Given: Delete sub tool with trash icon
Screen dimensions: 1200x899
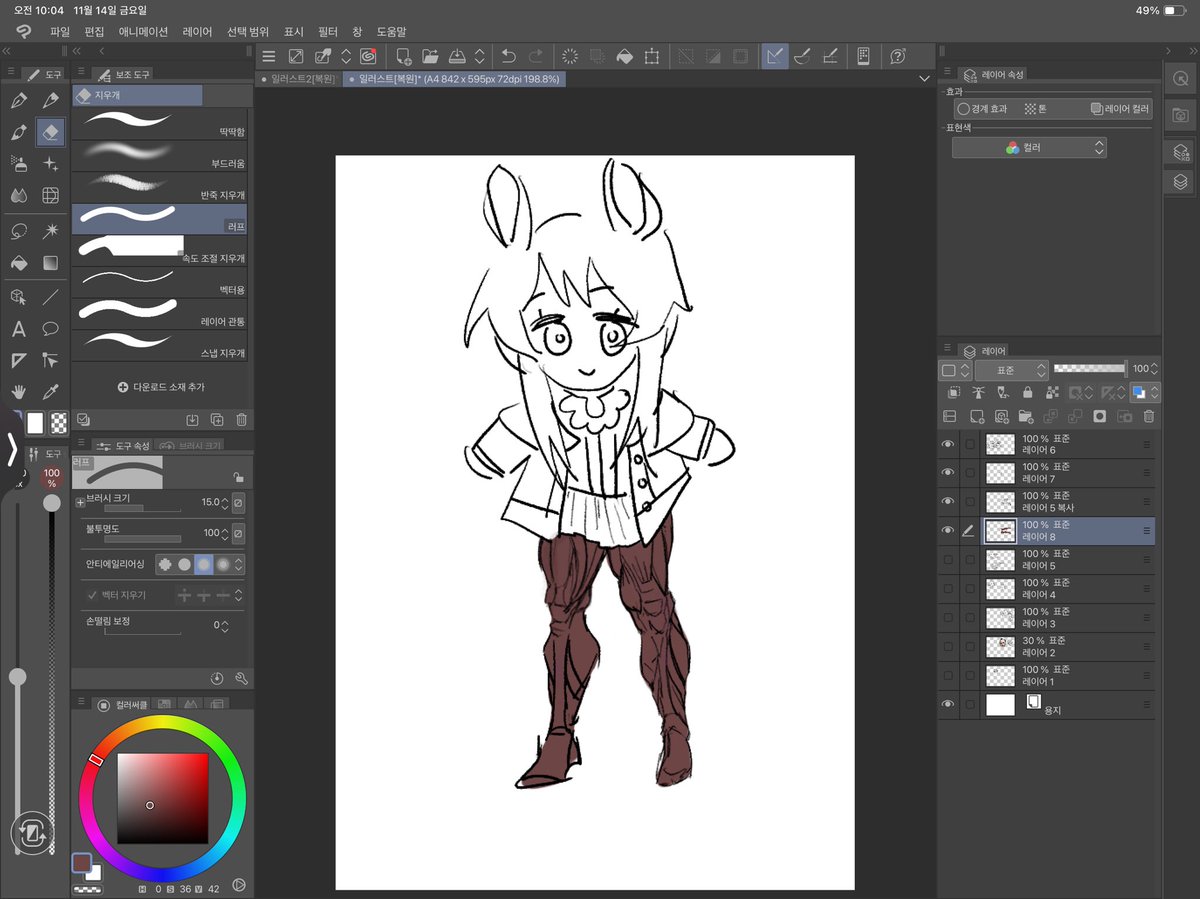Looking at the screenshot, I should (x=241, y=421).
